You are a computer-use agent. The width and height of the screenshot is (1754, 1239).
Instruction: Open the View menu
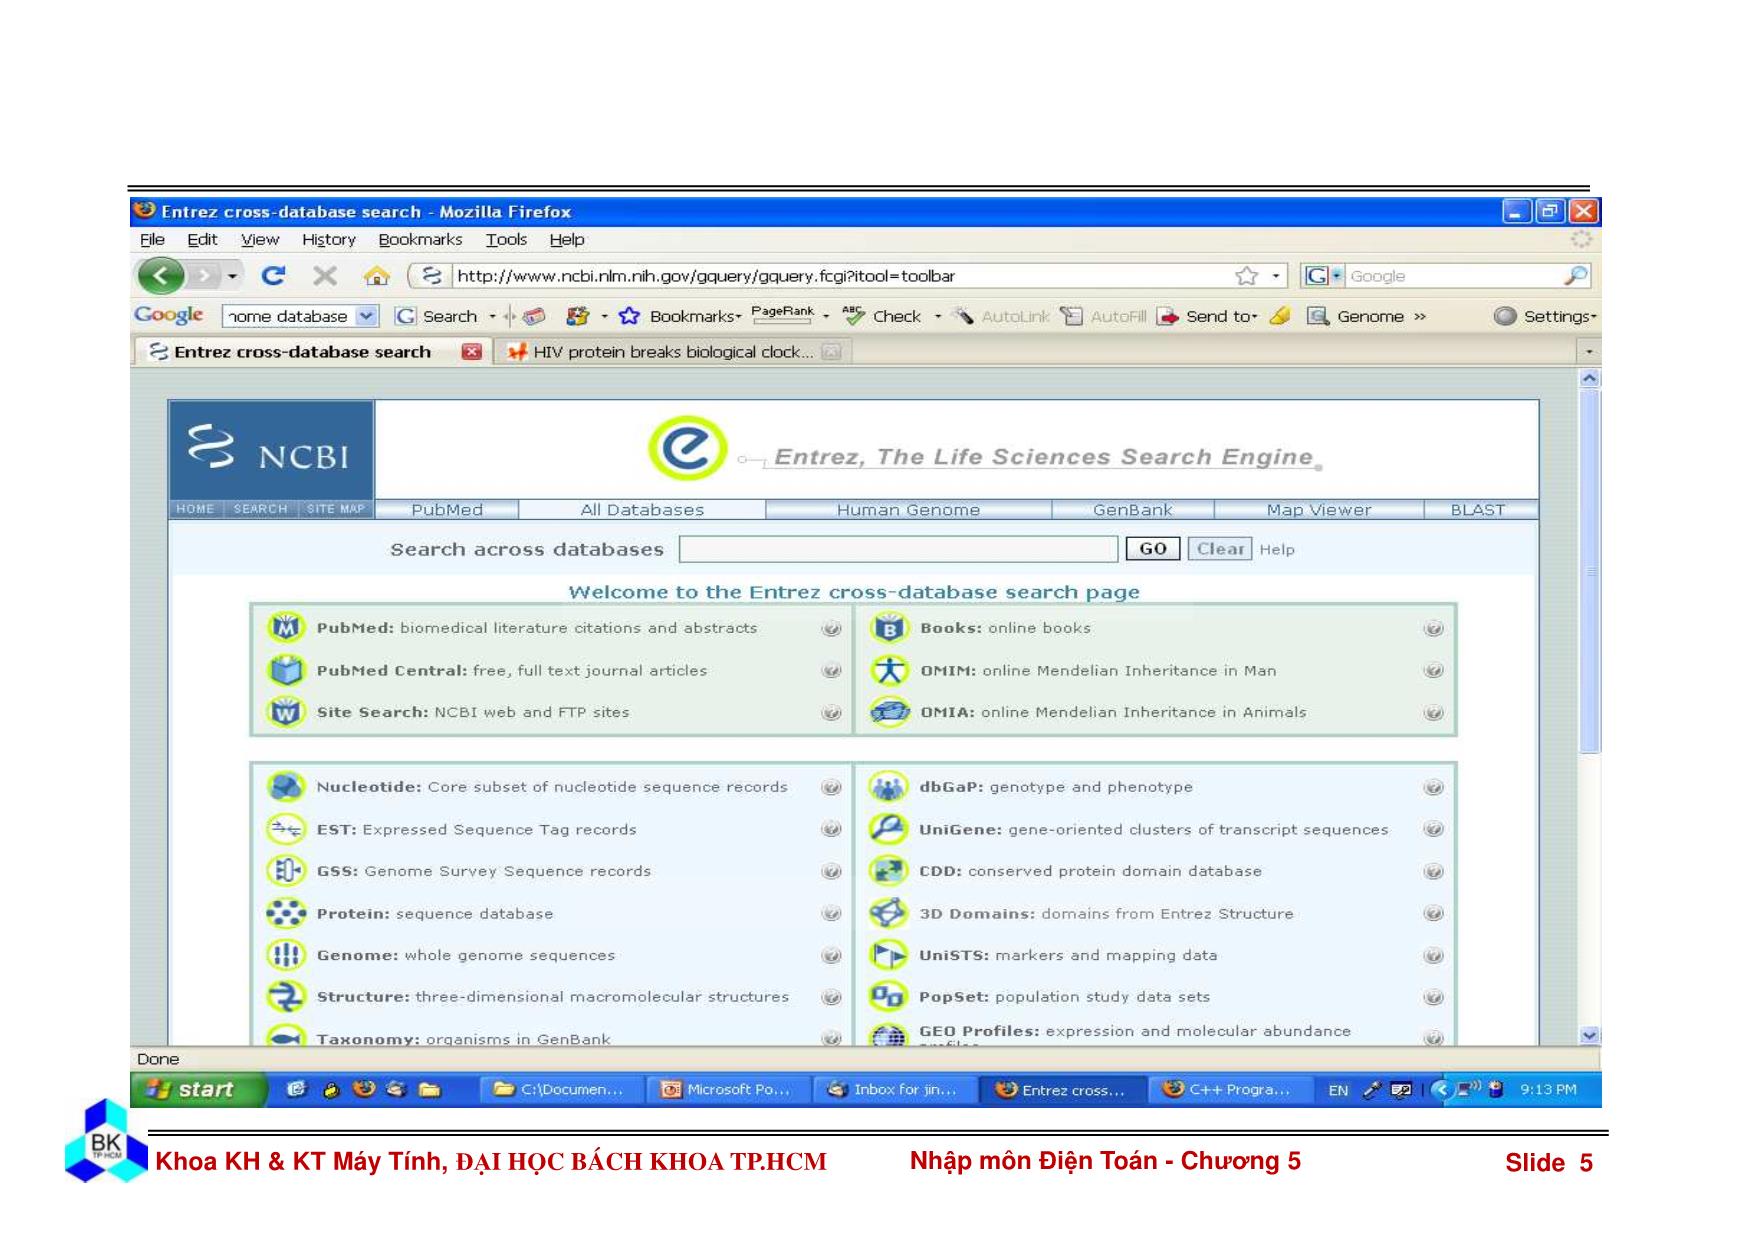[x=260, y=240]
